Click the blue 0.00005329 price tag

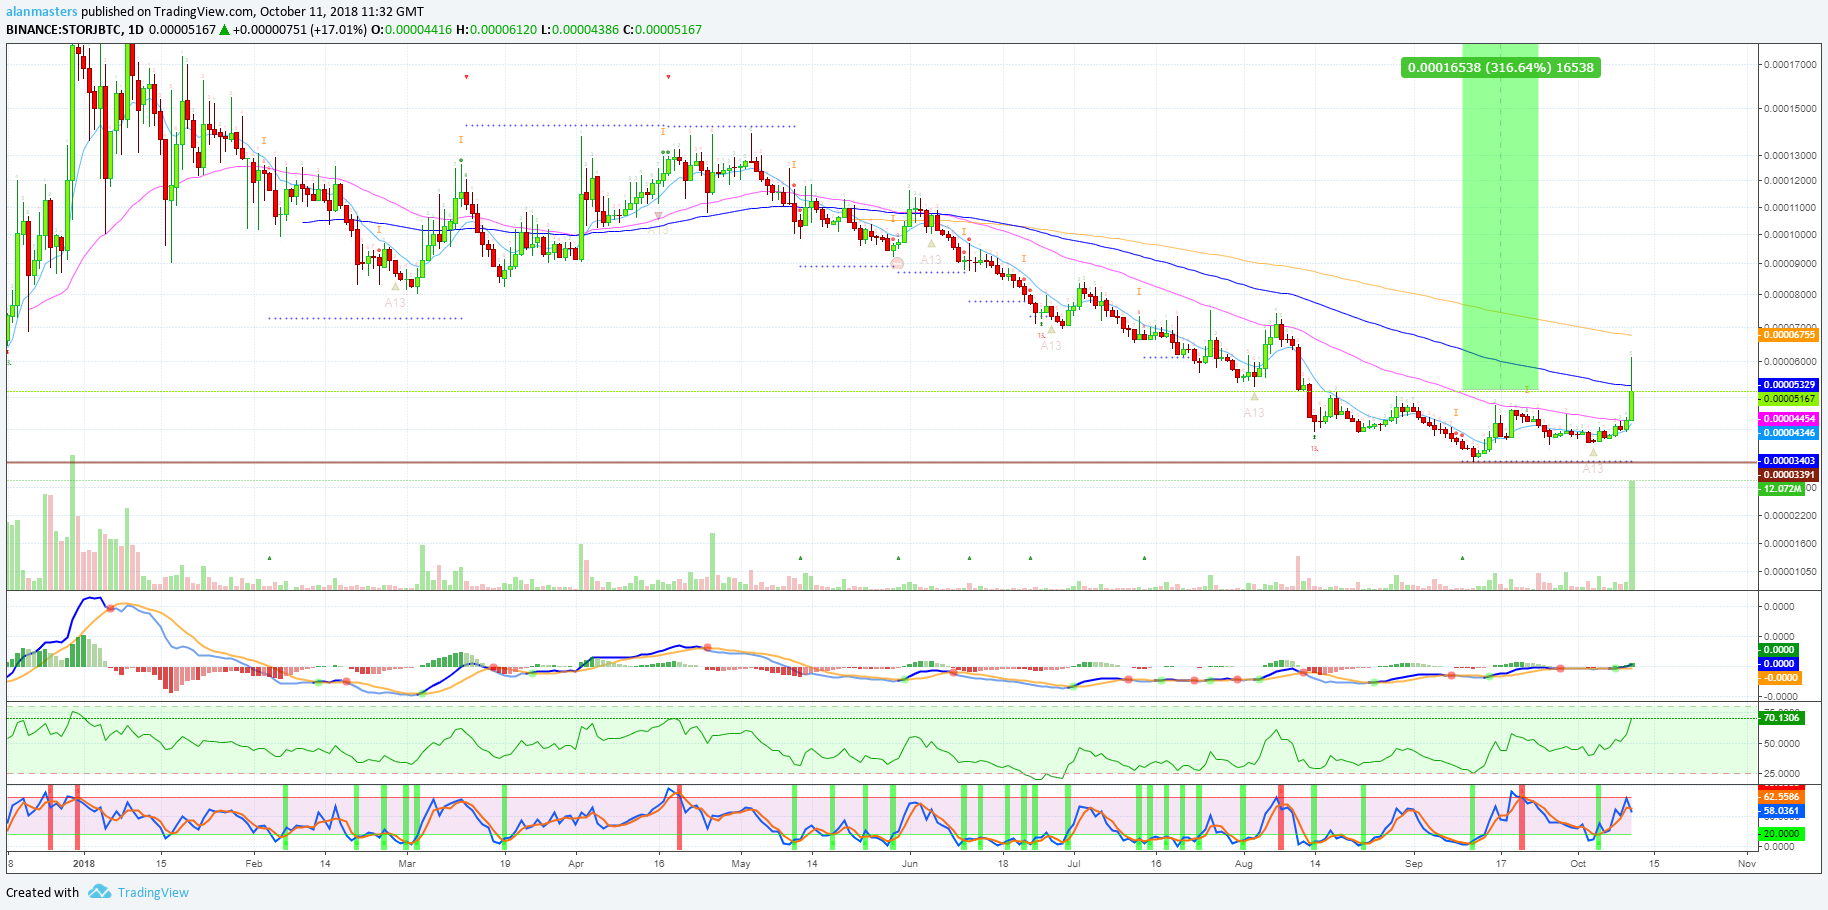pyautogui.click(x=1788, y=384)
